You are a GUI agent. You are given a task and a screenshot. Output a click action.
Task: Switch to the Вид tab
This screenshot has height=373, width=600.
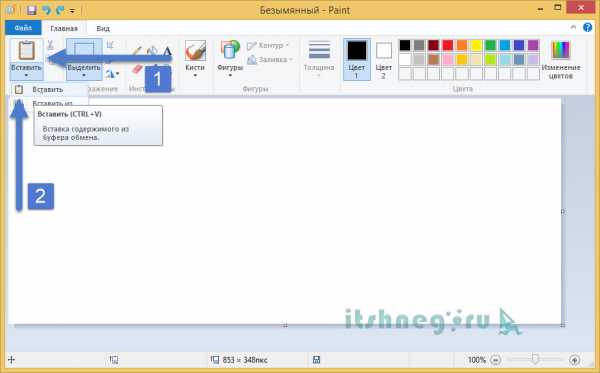tap(103, 28)
